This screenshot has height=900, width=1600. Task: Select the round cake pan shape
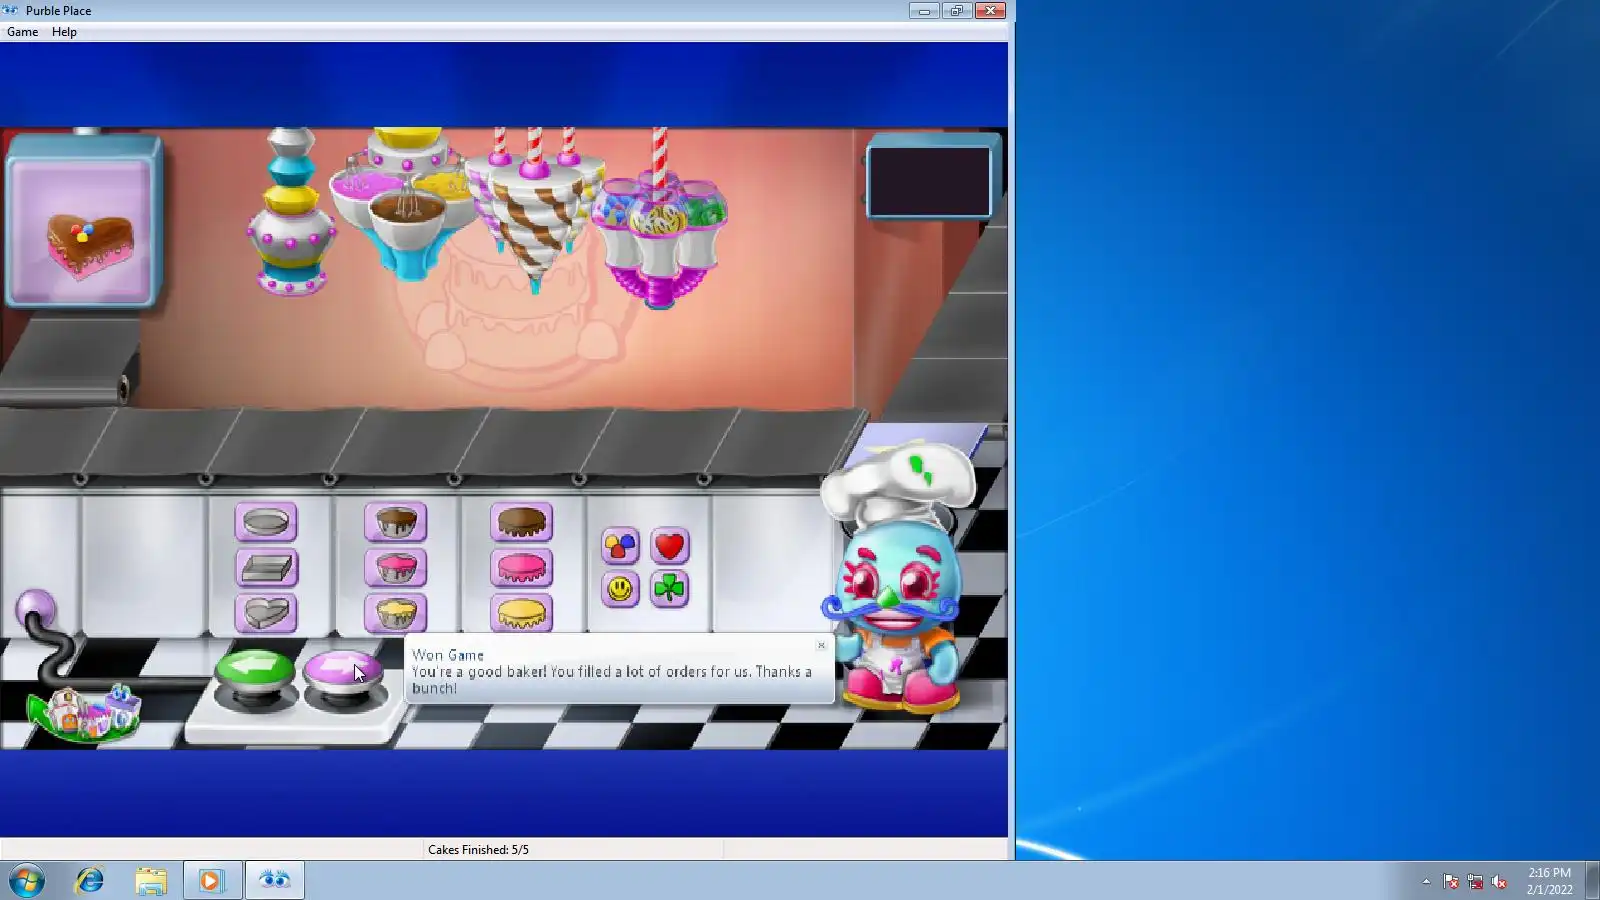(266, 522)
